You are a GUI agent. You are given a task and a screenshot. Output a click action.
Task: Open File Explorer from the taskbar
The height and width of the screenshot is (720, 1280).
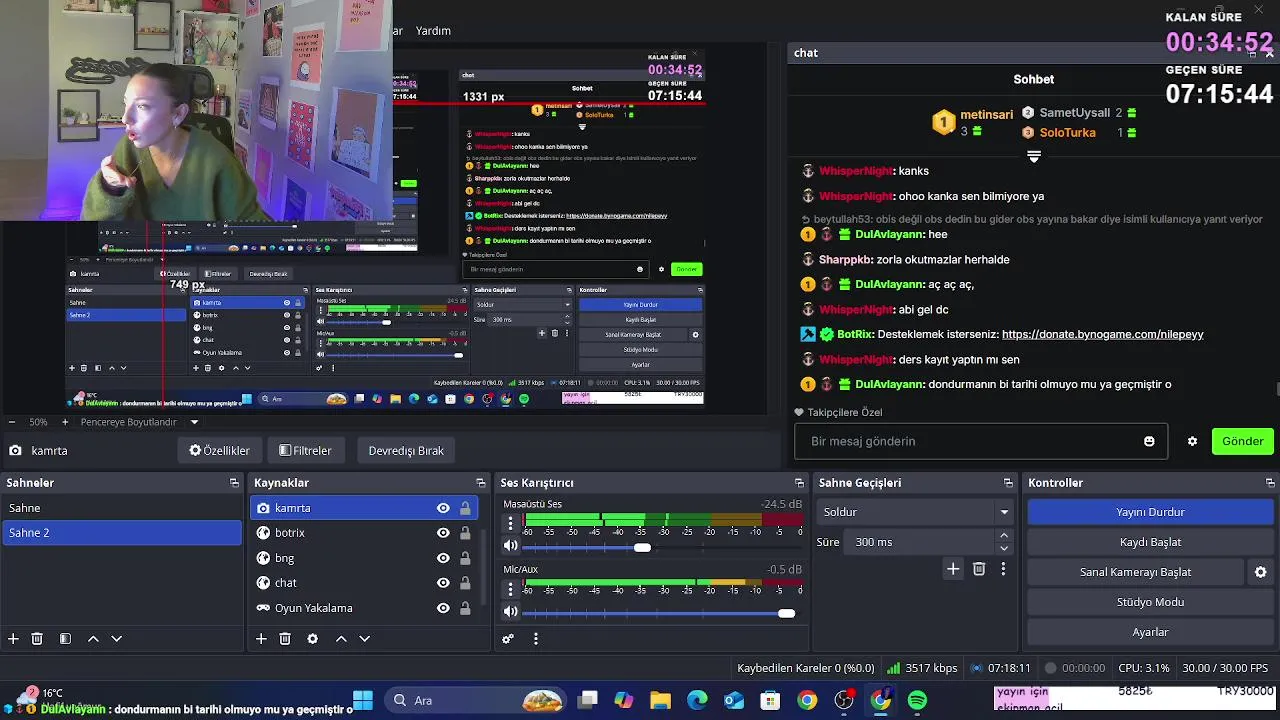point(660,701)
